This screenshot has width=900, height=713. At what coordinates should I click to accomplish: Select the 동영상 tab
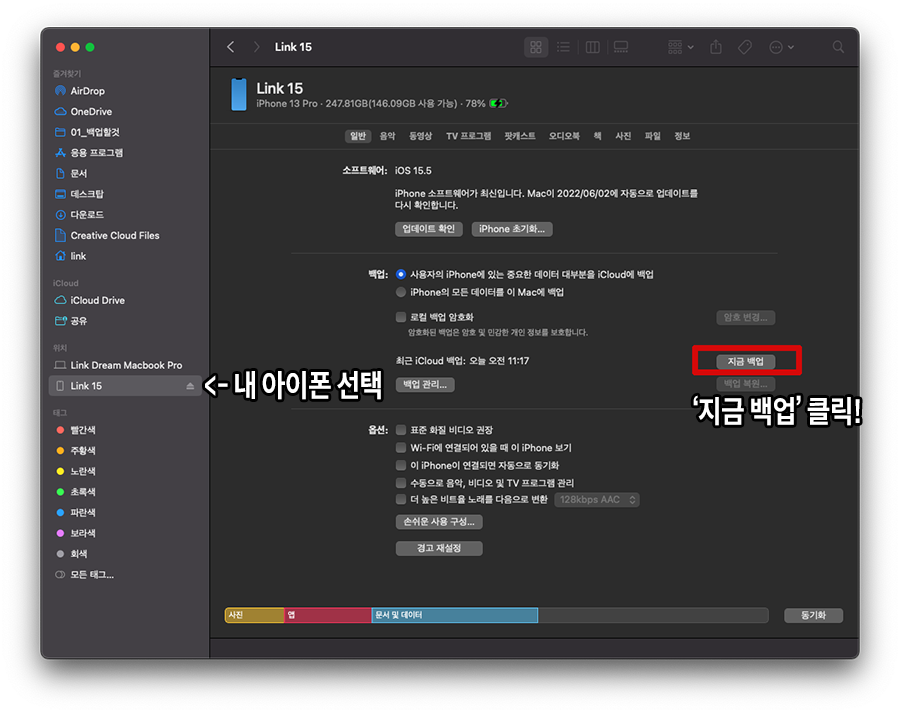coord(420,136)
